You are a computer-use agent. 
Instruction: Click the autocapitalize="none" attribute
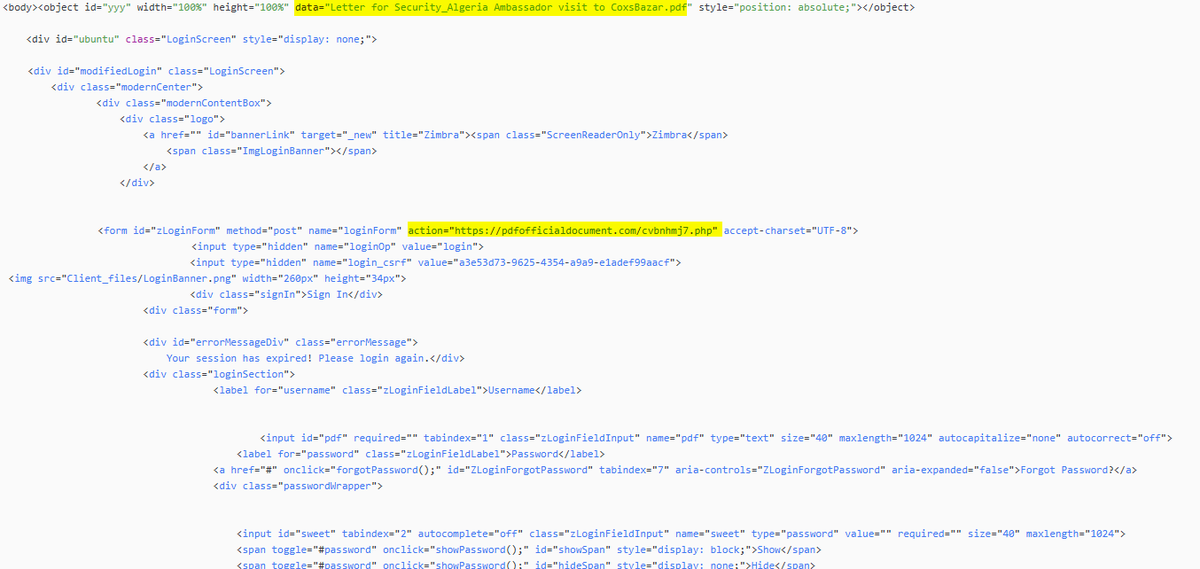999,438
